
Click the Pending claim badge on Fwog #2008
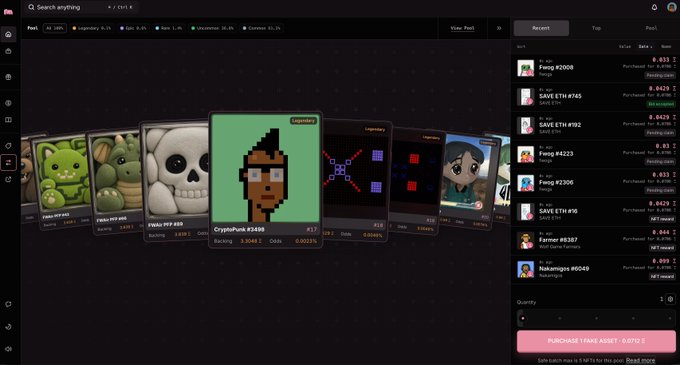(x=660, y=75)
